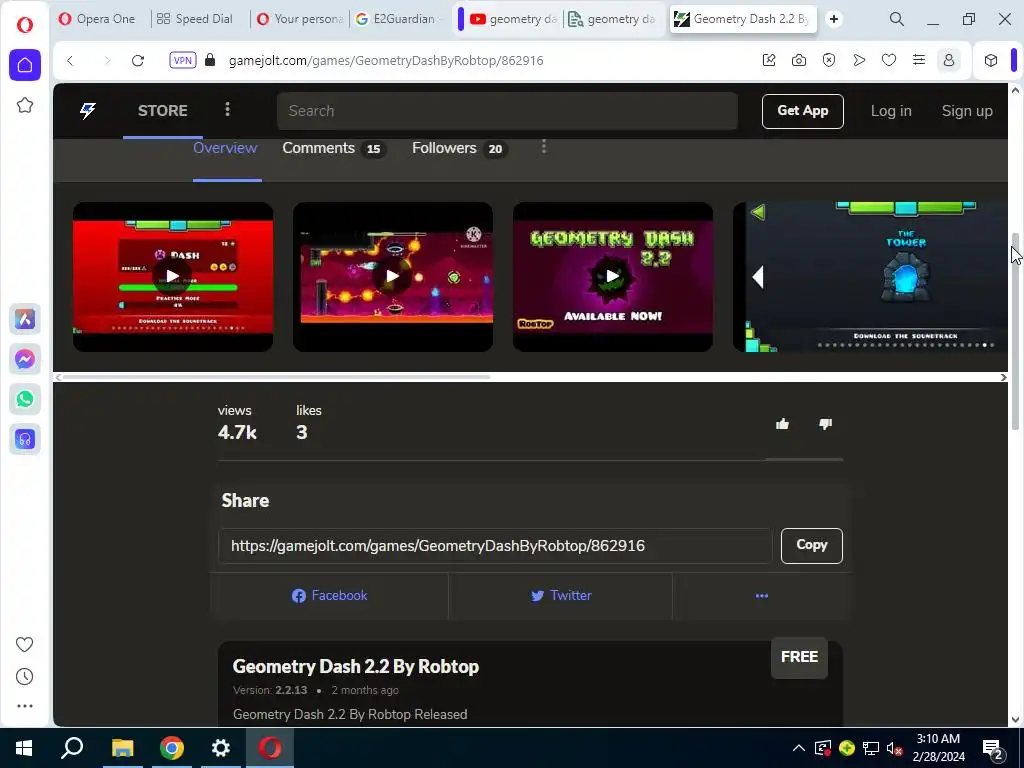Go back to previous page
The image size is (1024, 768).
(71, 61)
